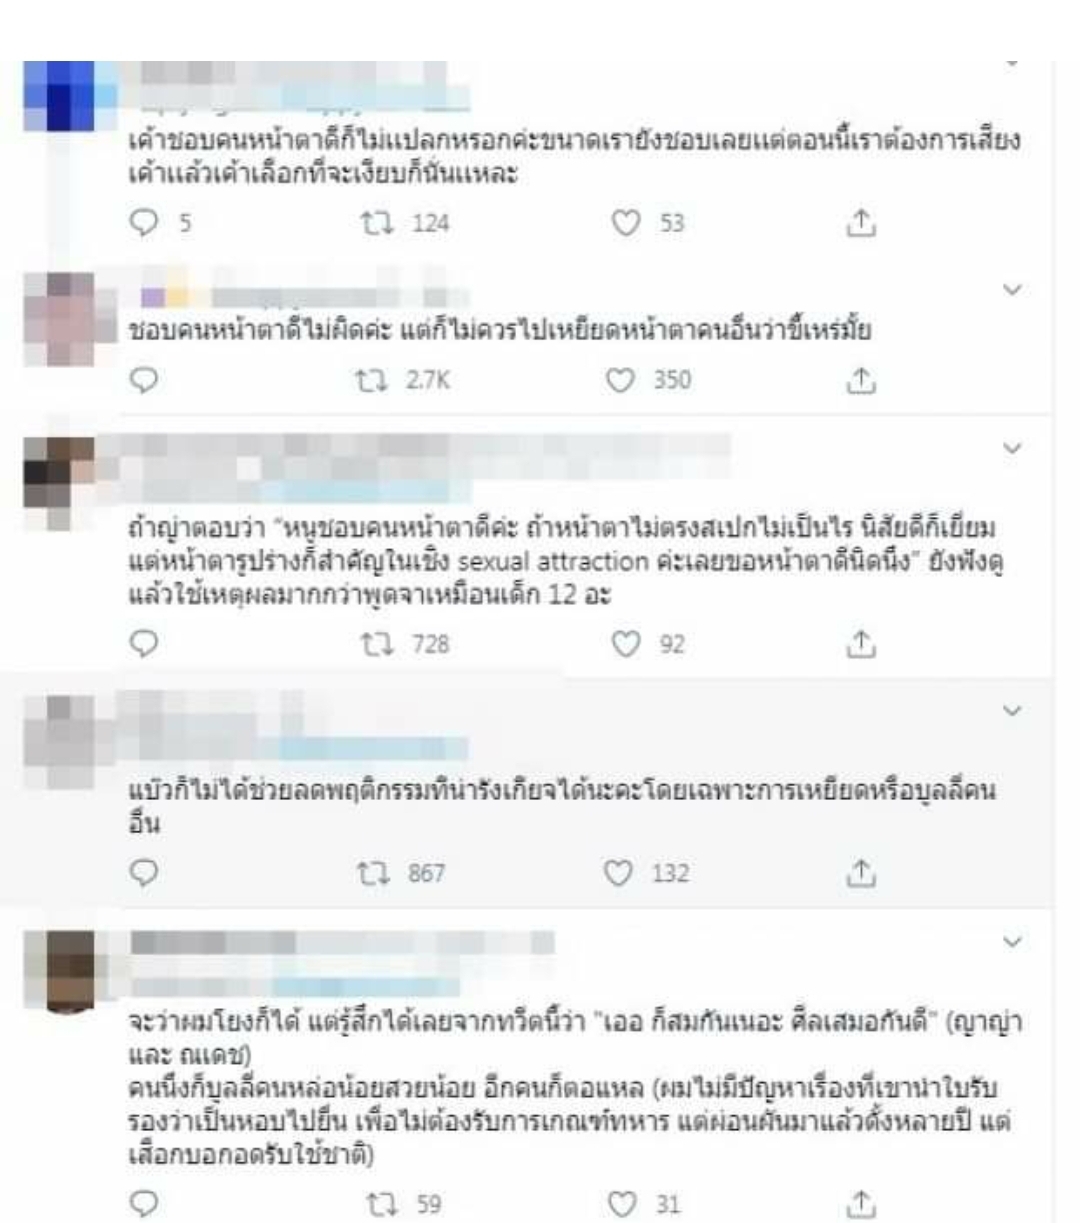1080x1223 pixels.
Task: Open the chevron menu on the 350-likes tweet
Action: click(1012, 290)
